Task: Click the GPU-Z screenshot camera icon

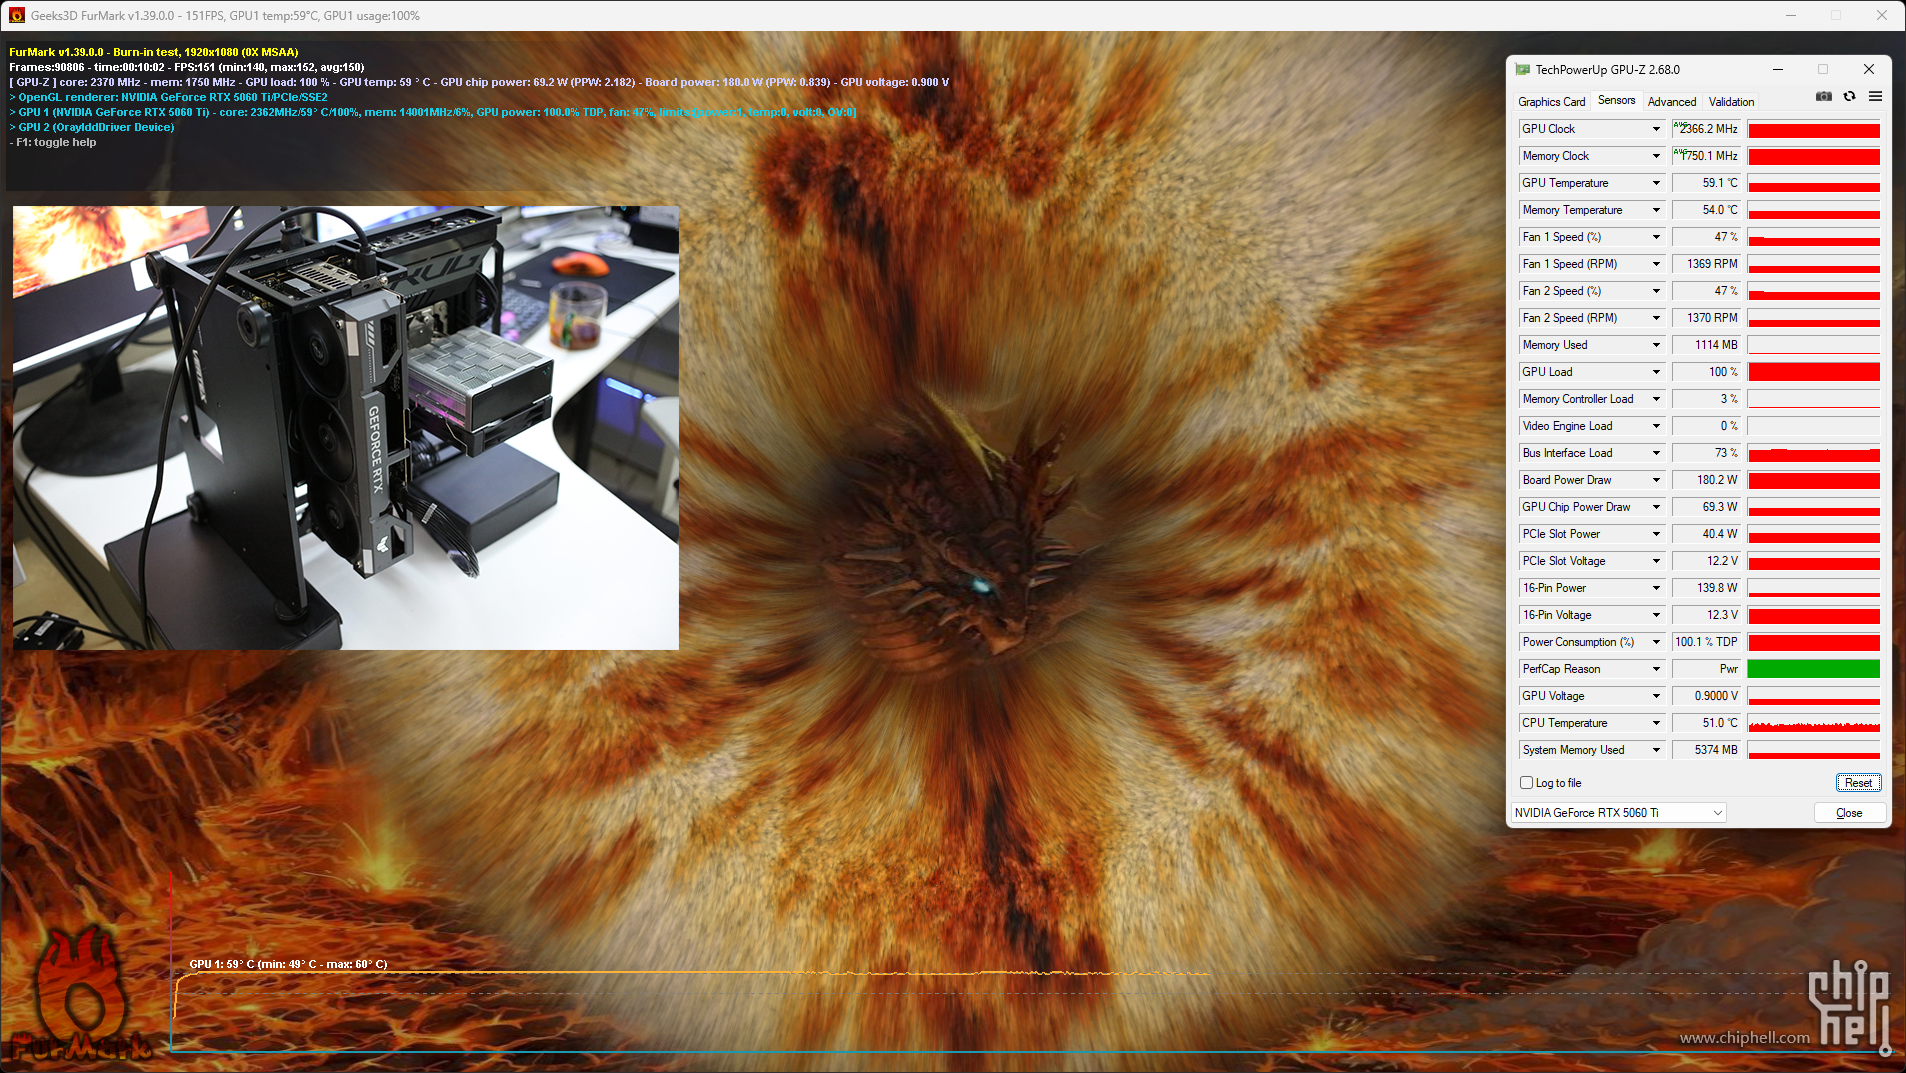Action: tap(1824, 97)
